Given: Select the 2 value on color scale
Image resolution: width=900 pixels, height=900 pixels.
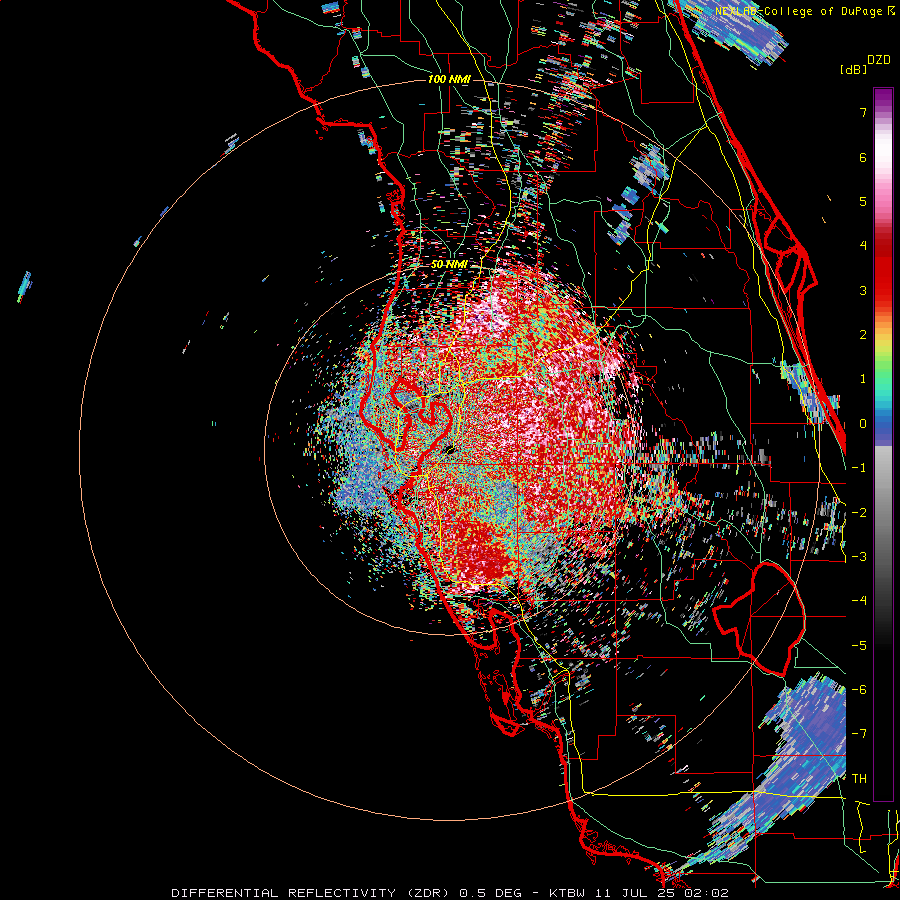Looking at the screenshot, I should point(863,335).
